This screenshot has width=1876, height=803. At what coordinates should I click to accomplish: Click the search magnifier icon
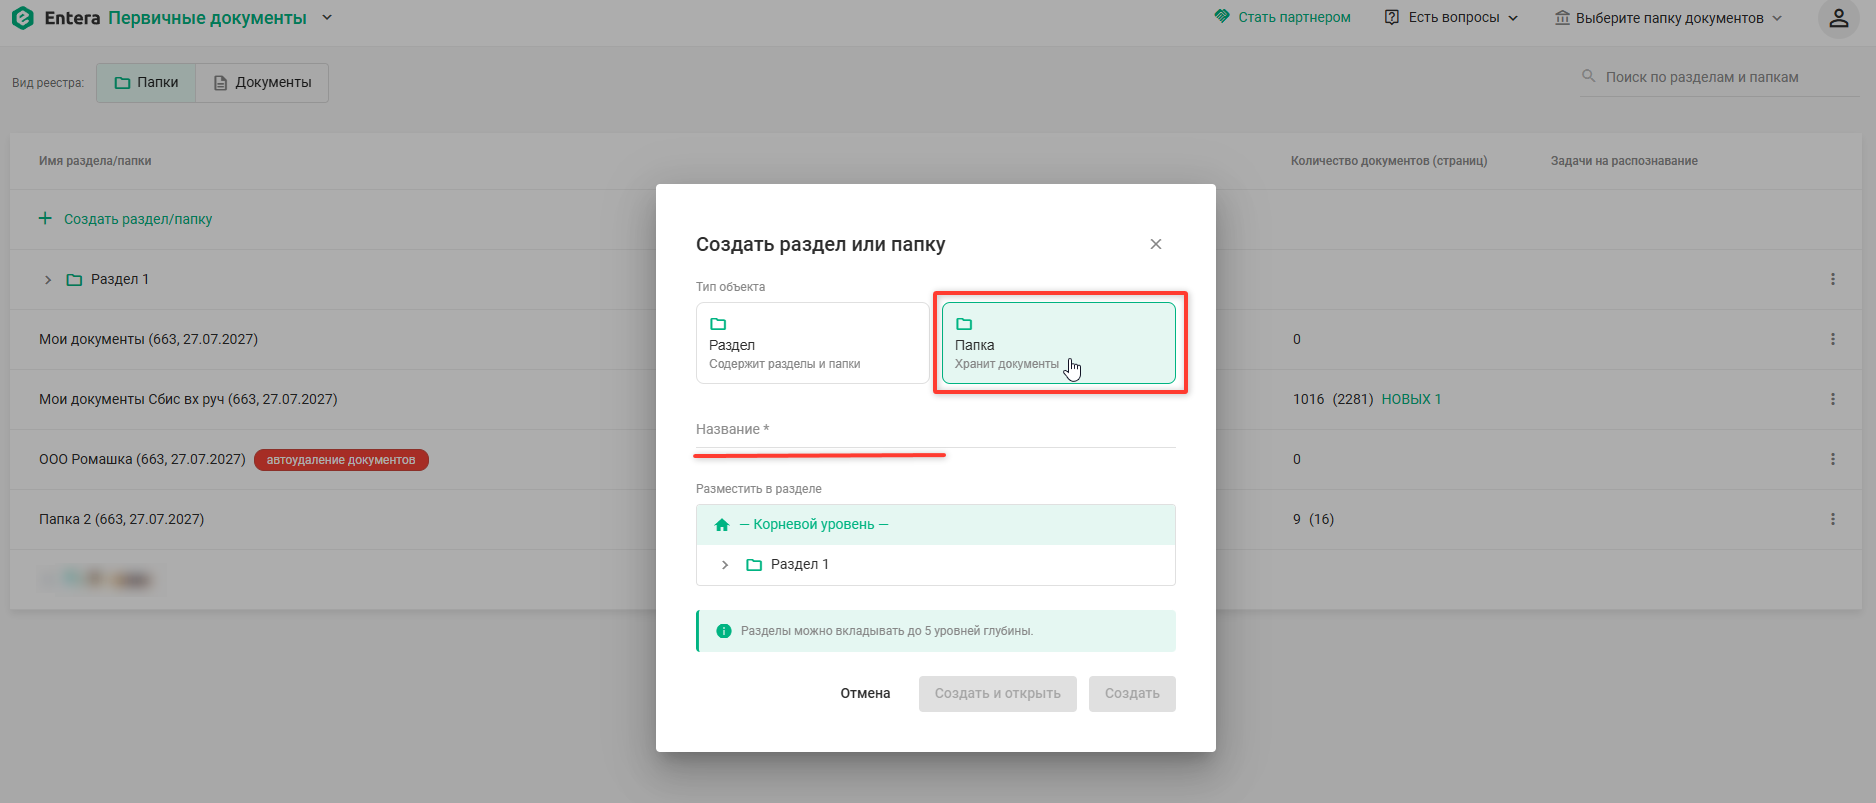1588,76
